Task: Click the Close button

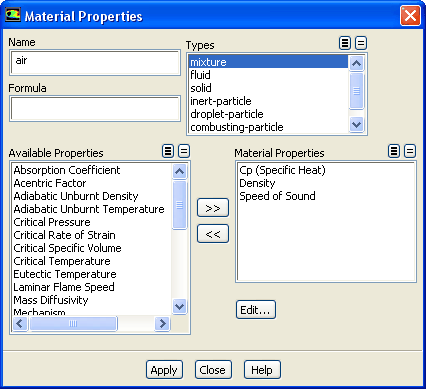Action: click(213, 370)
